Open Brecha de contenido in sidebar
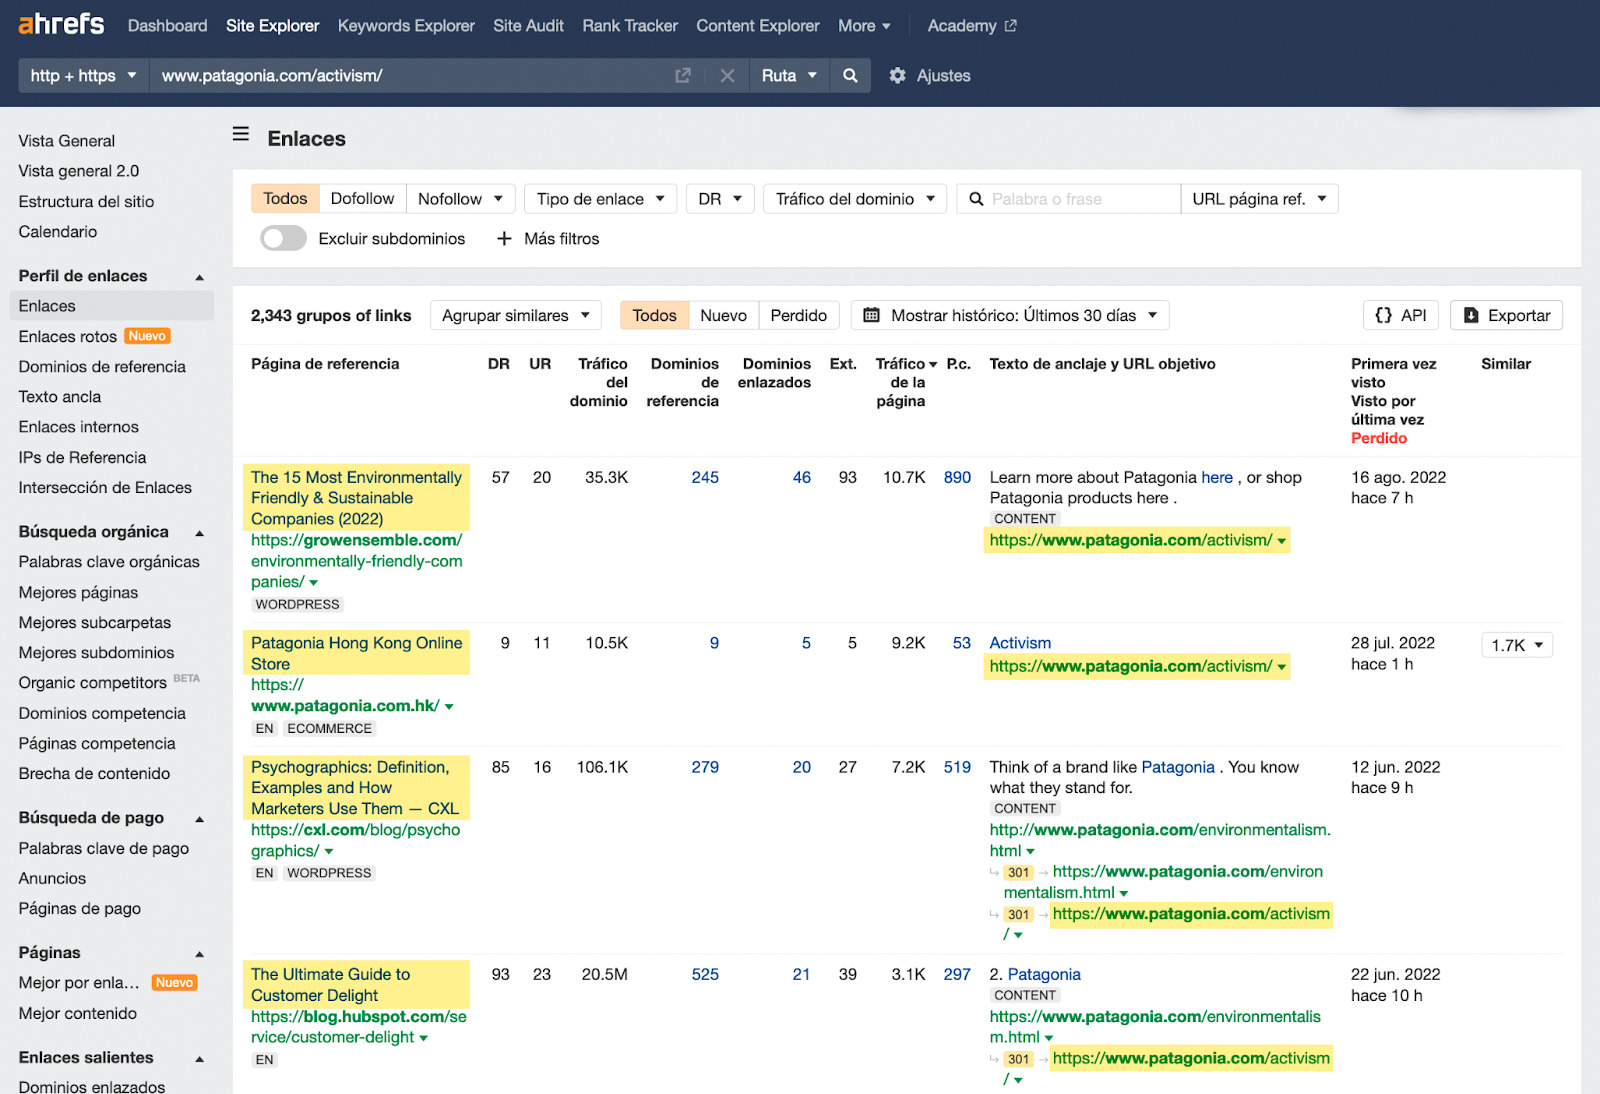 pos(94,774)
